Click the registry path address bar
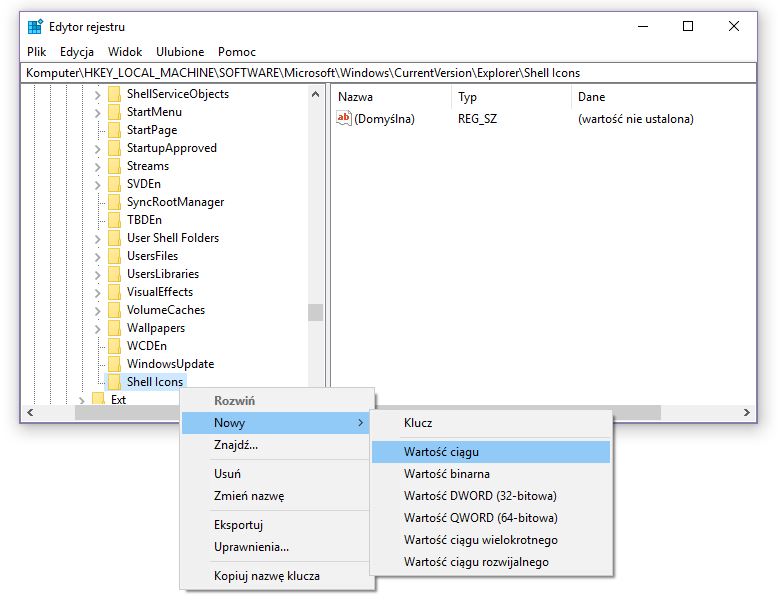 389,73
